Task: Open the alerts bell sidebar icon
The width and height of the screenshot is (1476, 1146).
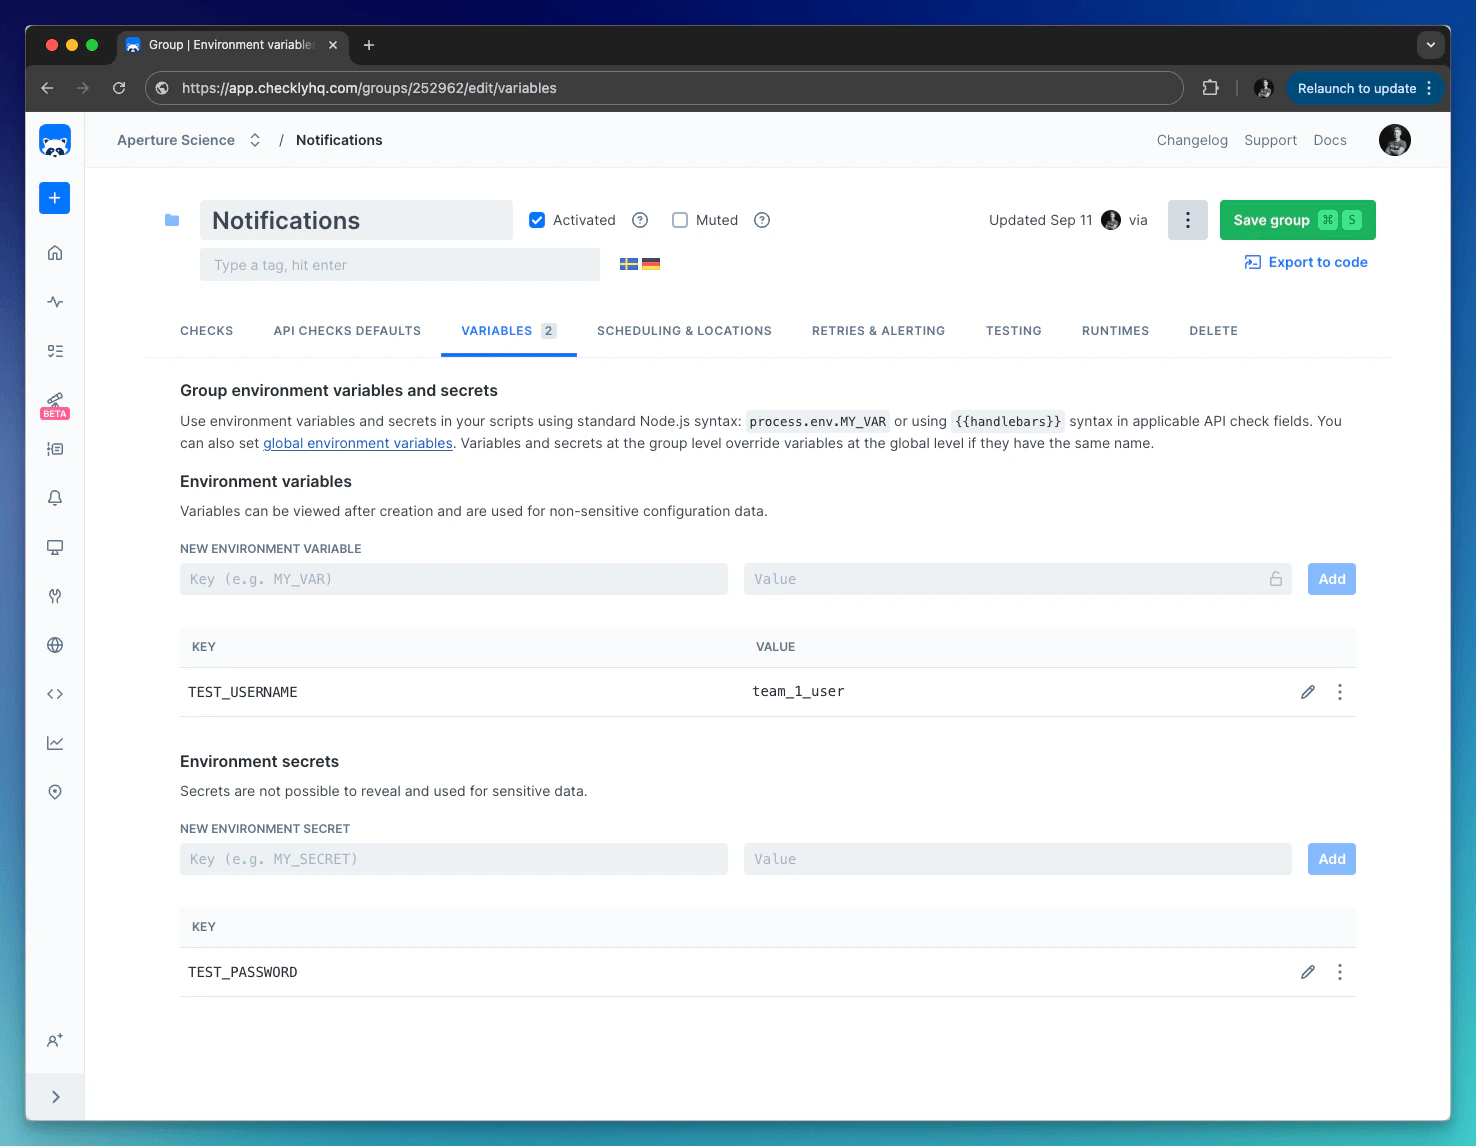Action: [55, 498]
